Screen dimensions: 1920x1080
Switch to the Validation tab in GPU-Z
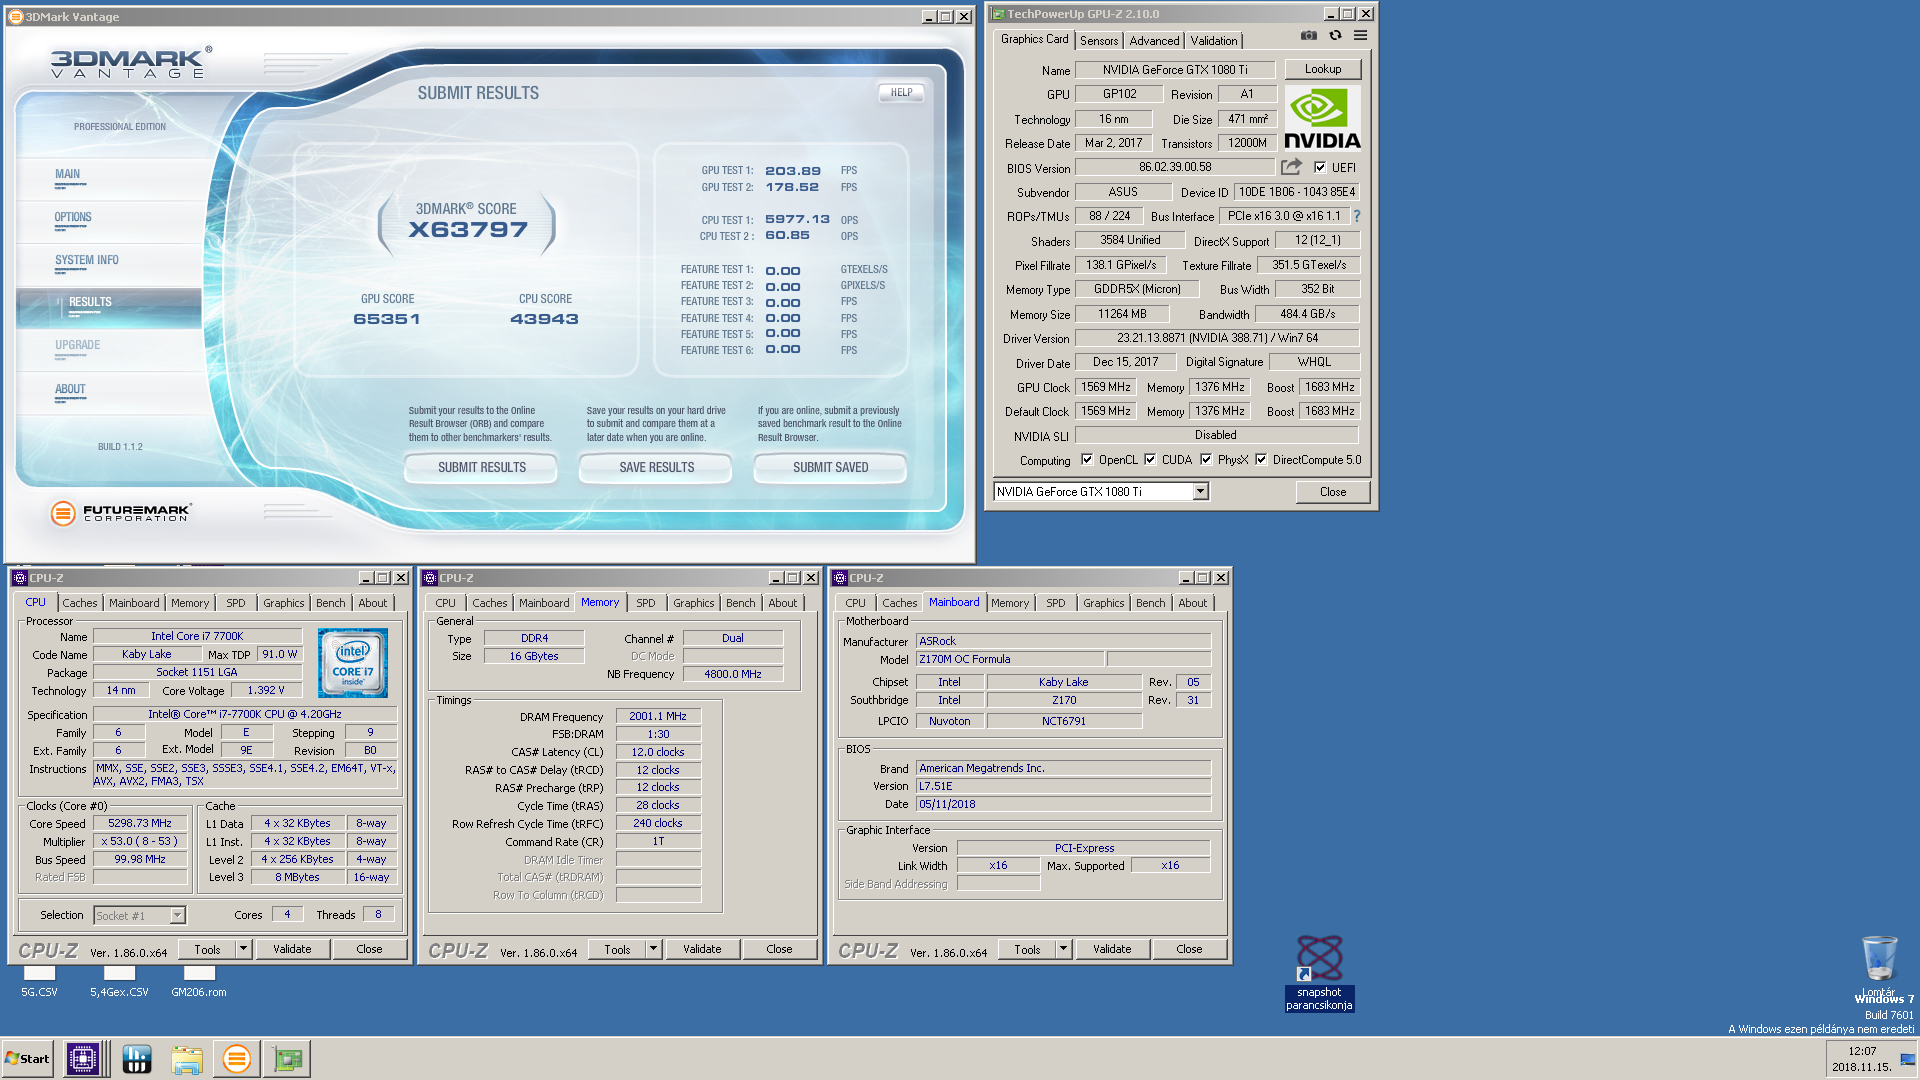[1213, 41]
